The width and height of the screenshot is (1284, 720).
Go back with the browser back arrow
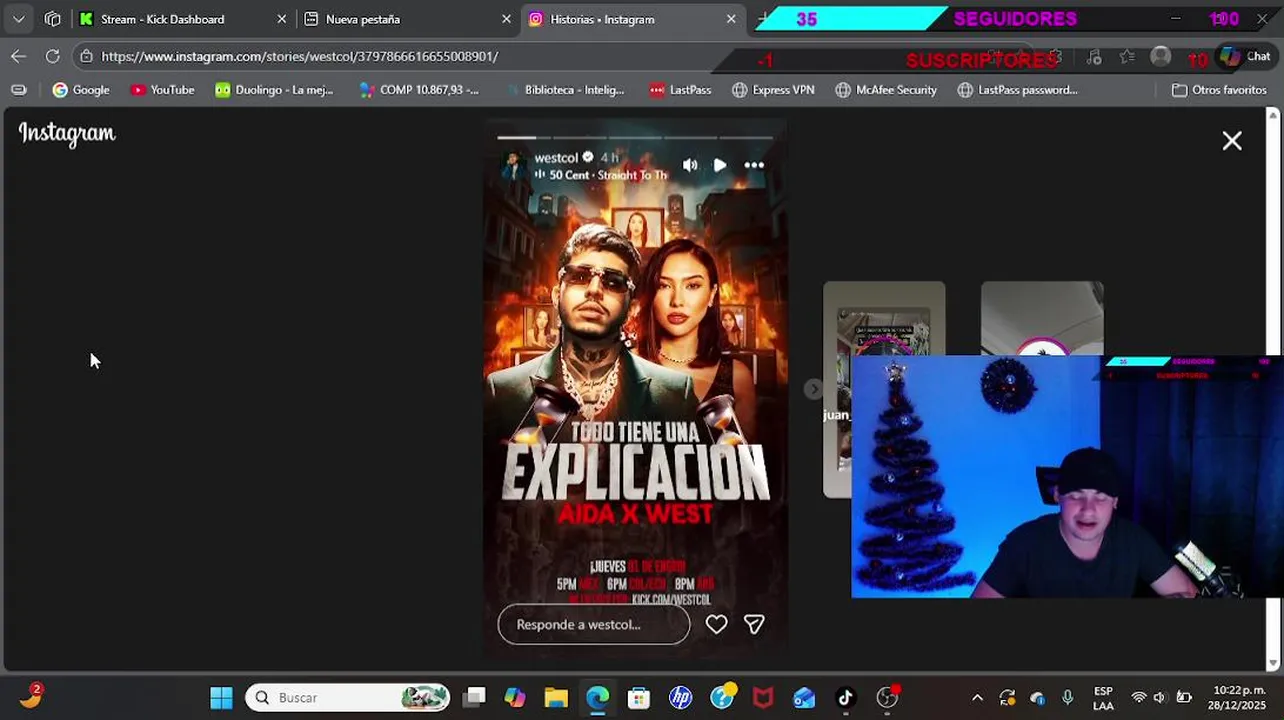click(18, 56)
